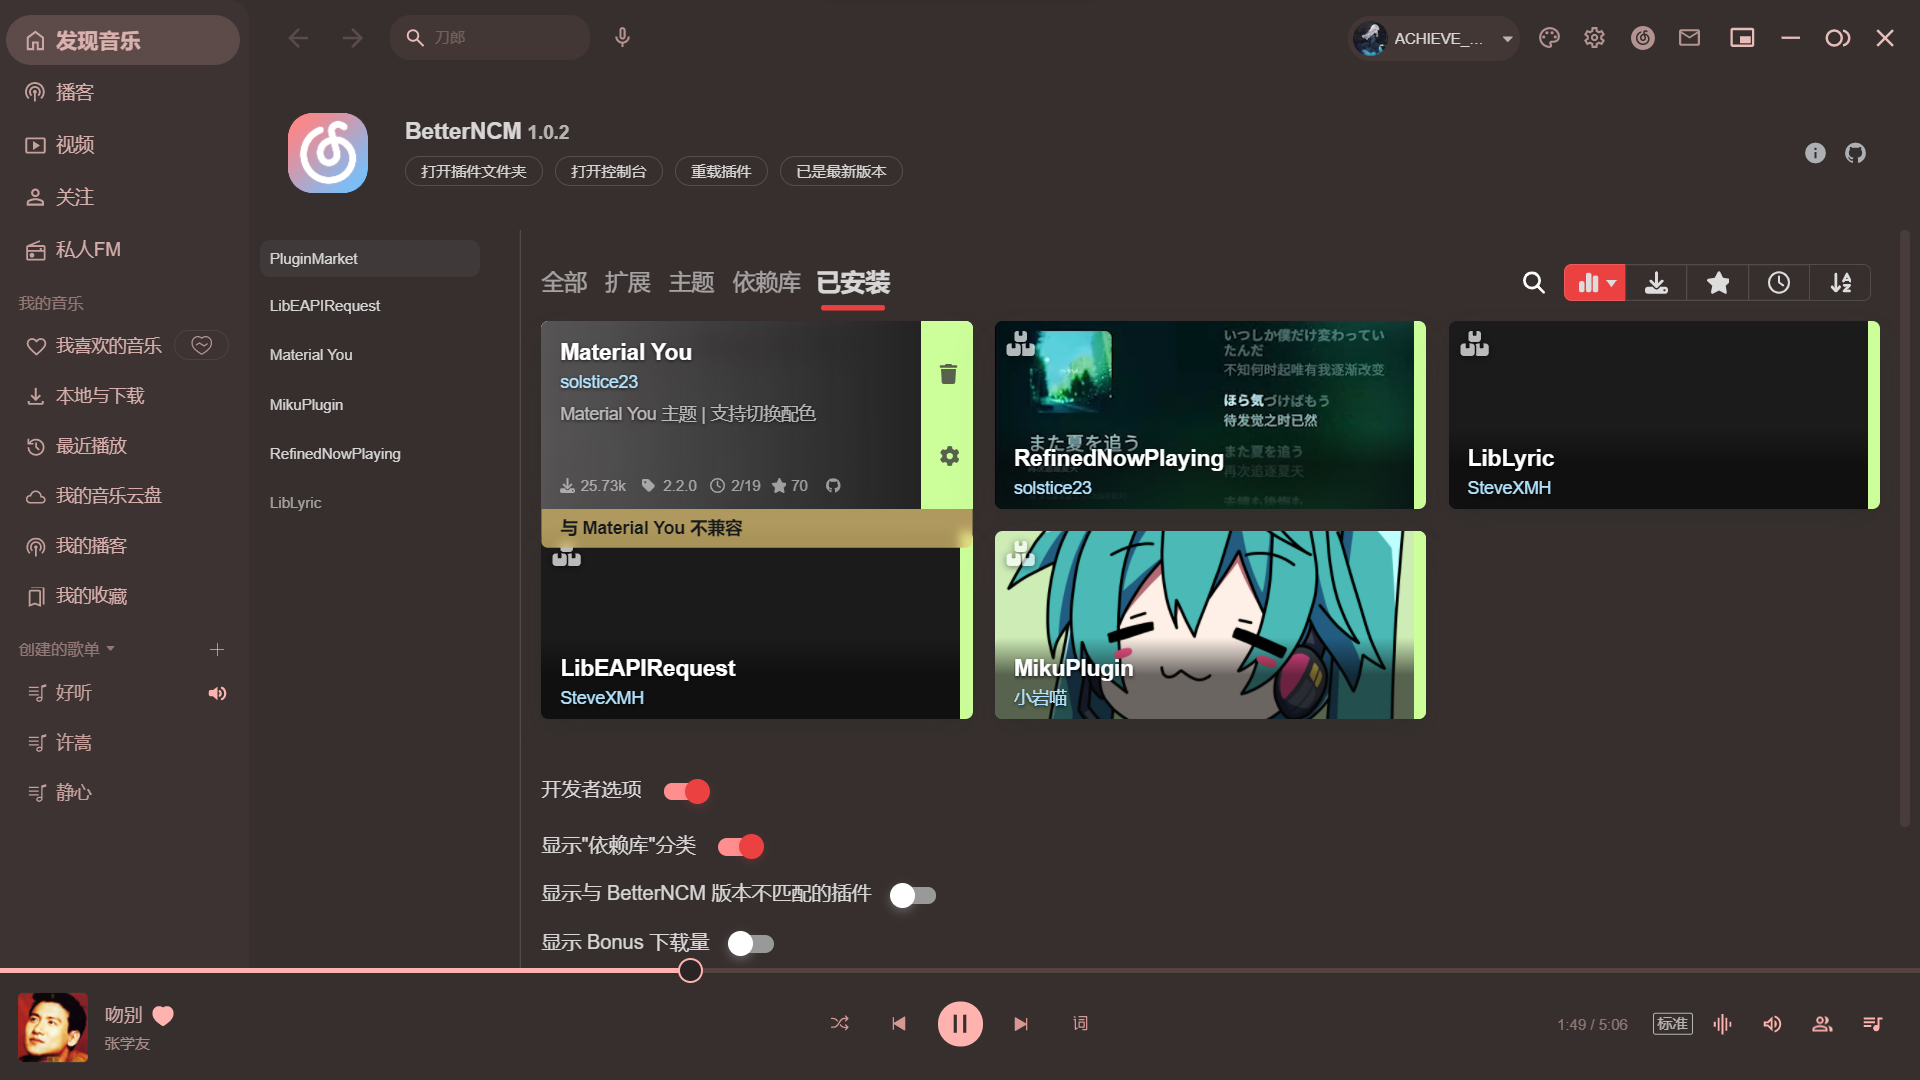Expand the account name dropdown
The image size is (1920, 1080).
point(1507,38)
